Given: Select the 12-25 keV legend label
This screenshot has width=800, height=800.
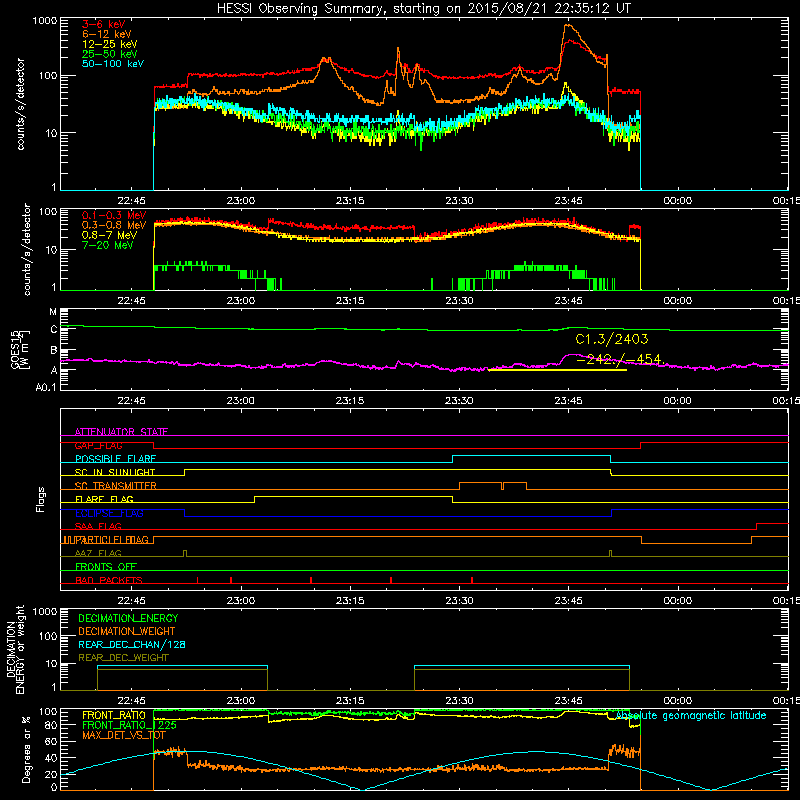Looking at the screenshot, I should pos(110,44).
